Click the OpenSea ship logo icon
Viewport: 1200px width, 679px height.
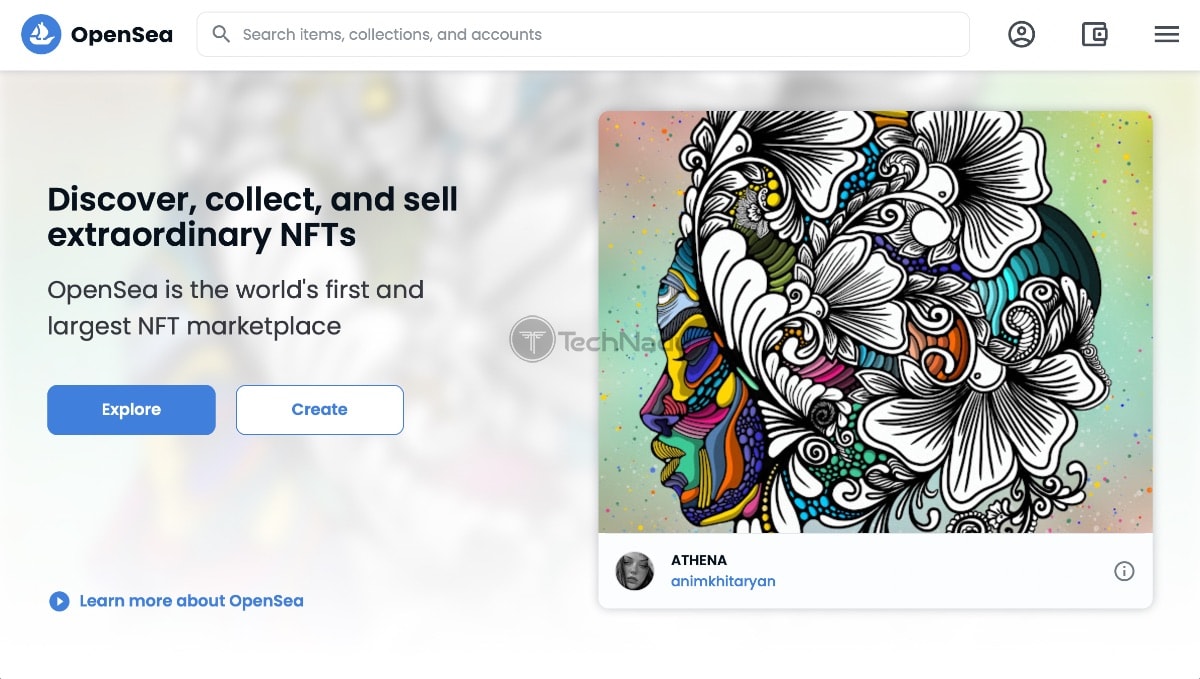41,35
